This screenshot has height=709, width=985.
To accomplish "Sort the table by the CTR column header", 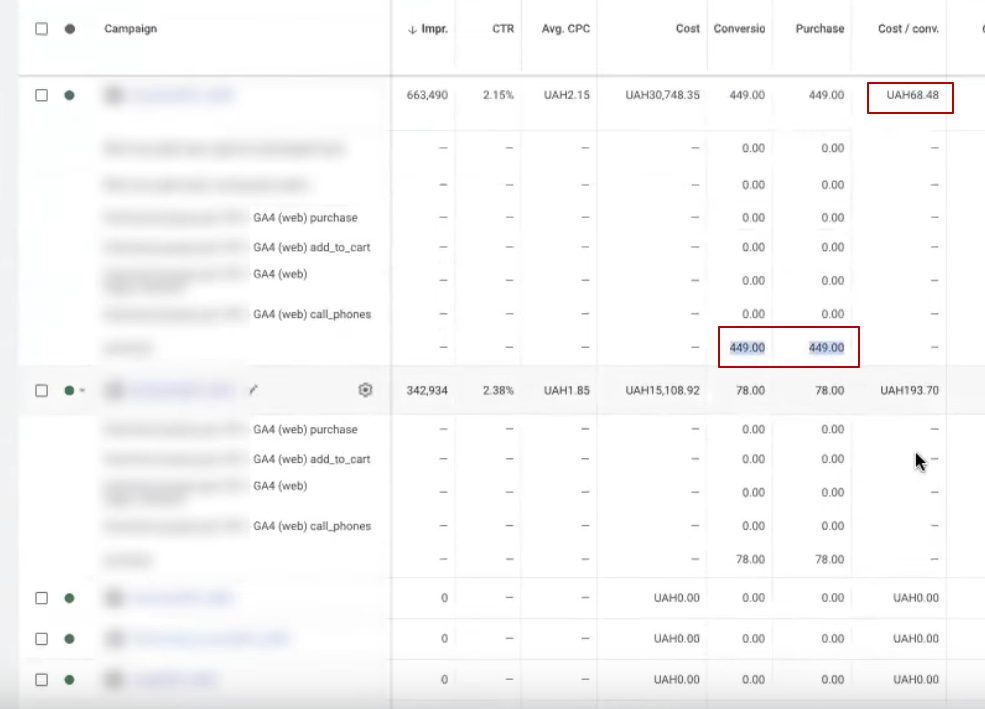I will pos(503,29).
